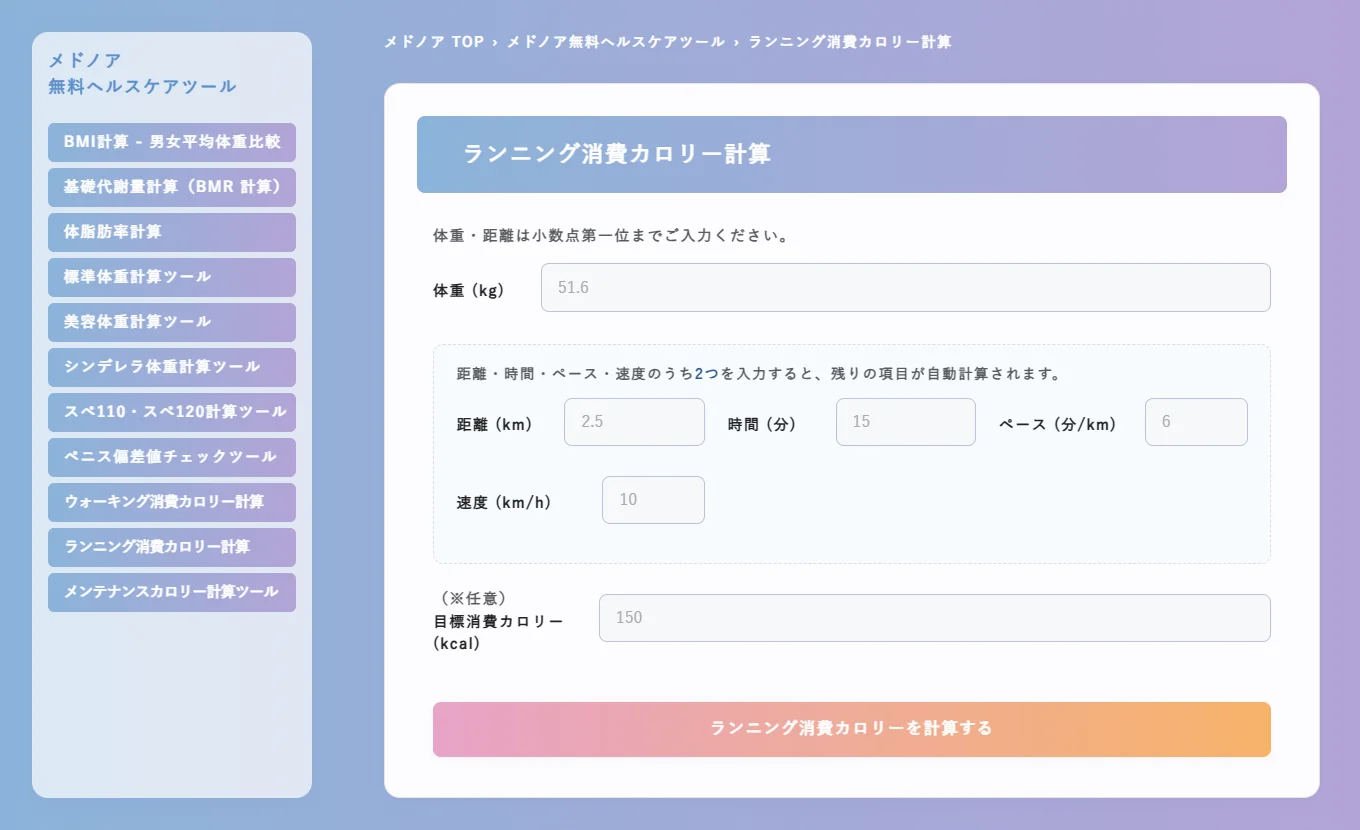The image size is (1360, 830).
Task: Open the スペ110・スペ120計算ツール
Action: point(171,412)
